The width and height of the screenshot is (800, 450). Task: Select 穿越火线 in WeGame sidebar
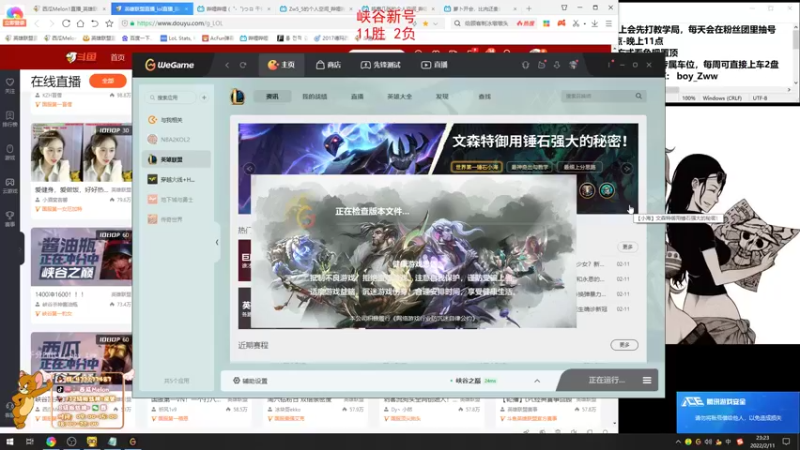[x=176, y=180]
